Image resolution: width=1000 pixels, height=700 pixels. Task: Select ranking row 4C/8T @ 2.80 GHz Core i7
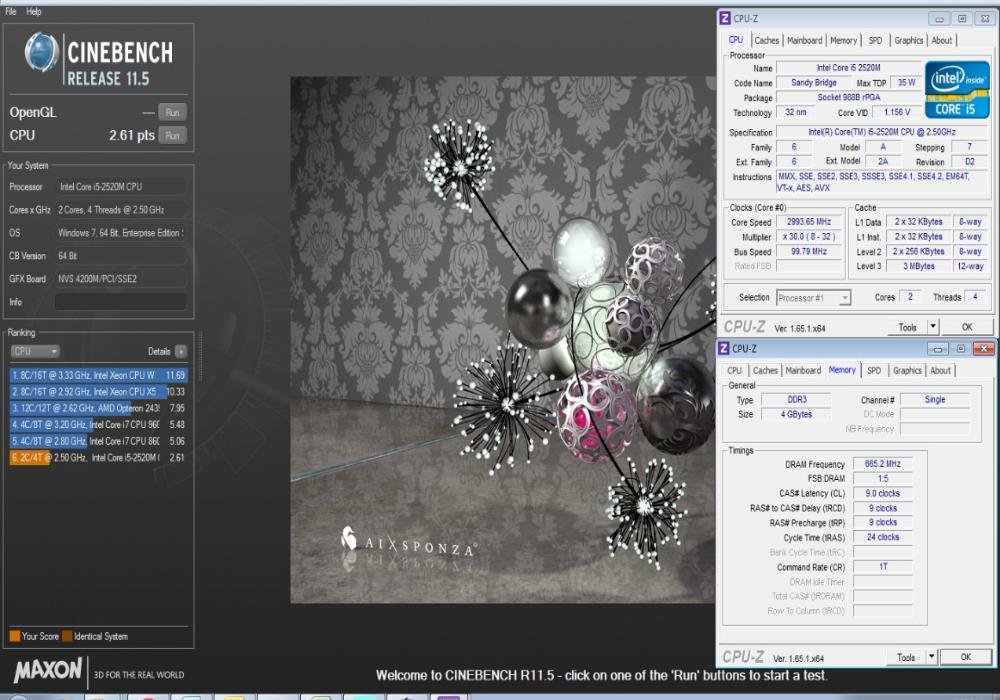pos(99,441)
